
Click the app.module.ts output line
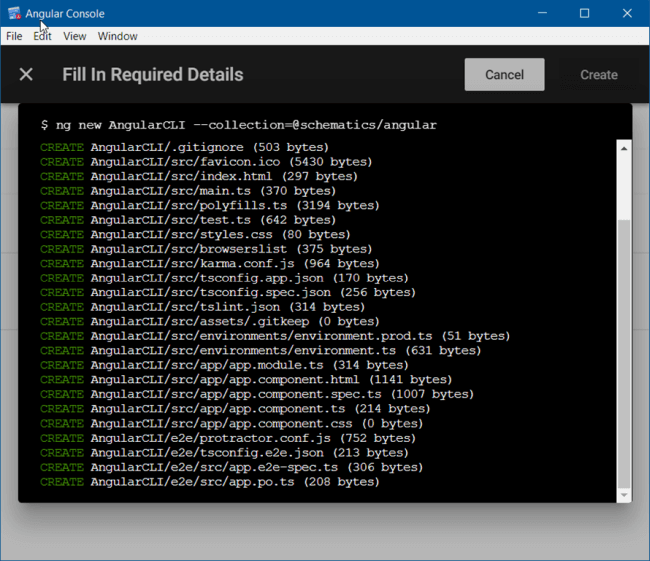224,365
